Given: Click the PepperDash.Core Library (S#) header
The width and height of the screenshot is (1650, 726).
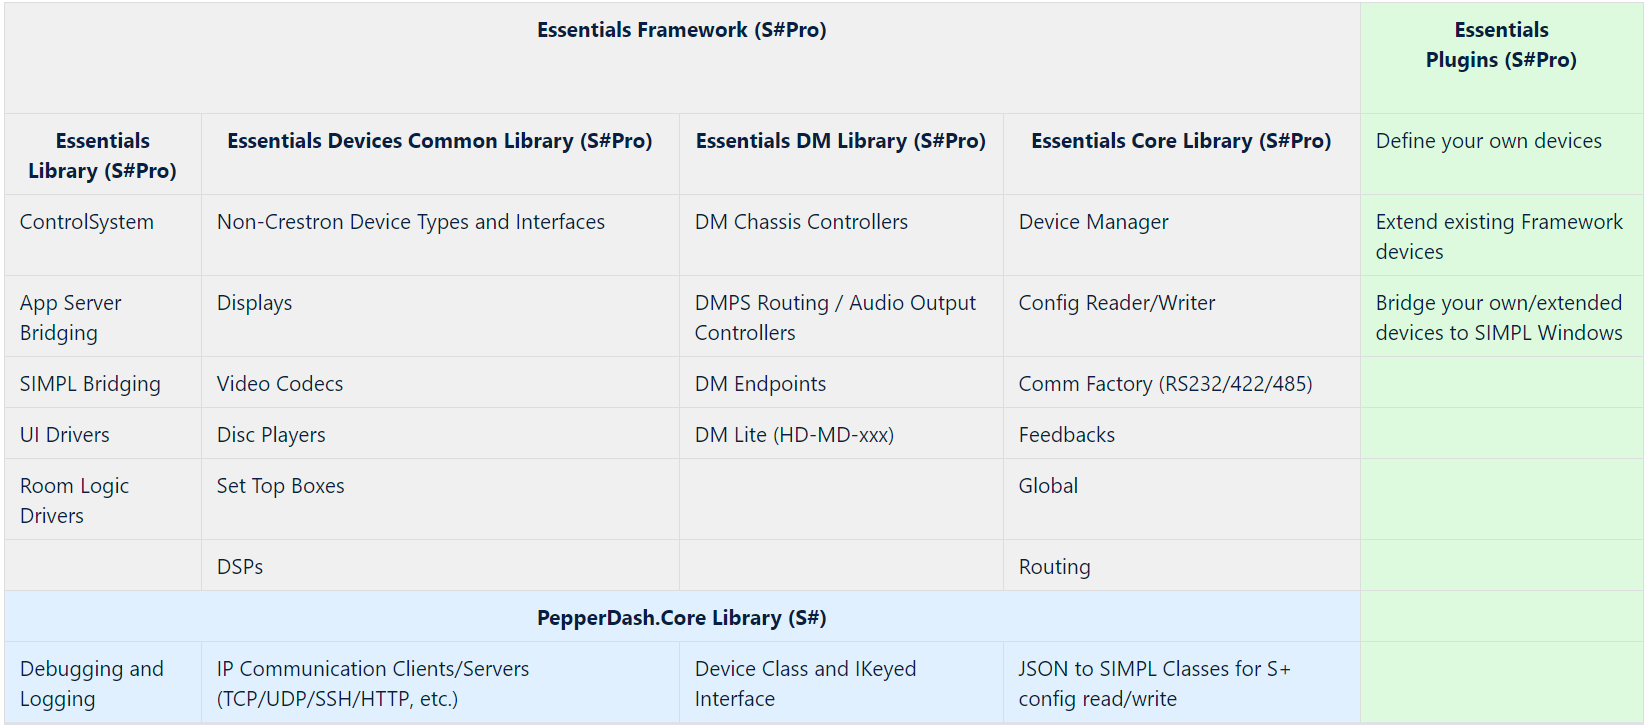Looking at the screenshot, I should tap(681, 618).
